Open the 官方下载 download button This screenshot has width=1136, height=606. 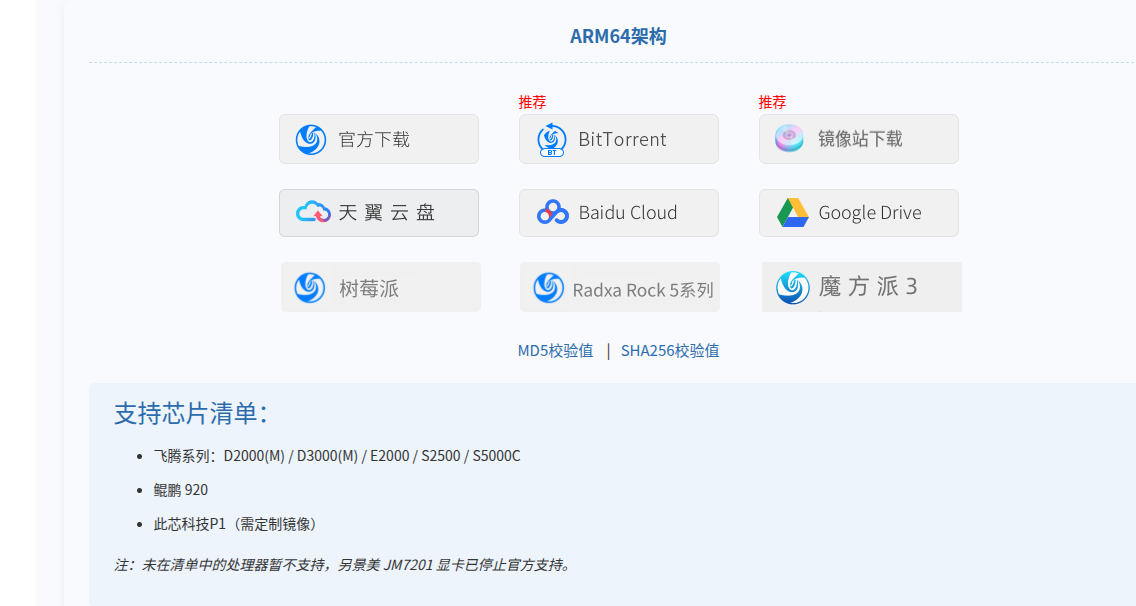pyautogui.click(x=379, y=139)
